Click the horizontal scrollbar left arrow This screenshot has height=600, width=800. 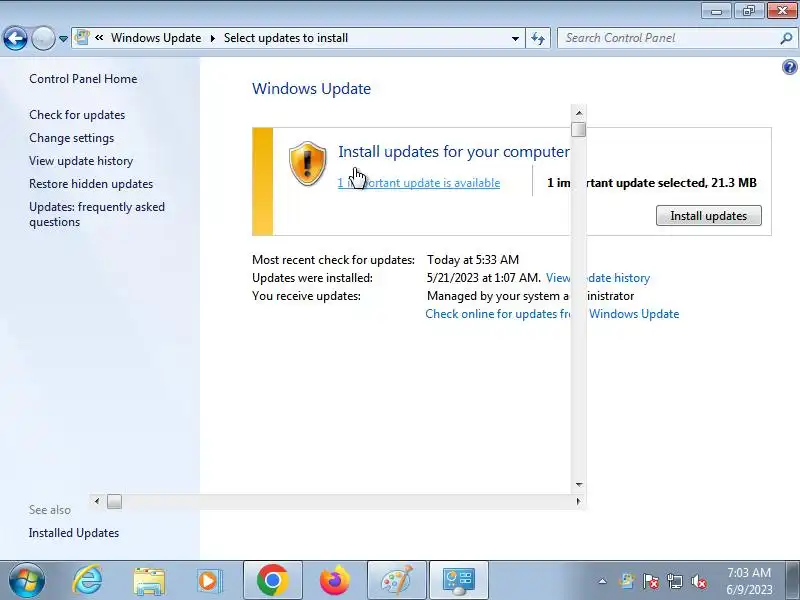pyautogui.click(x=97, y=502)
